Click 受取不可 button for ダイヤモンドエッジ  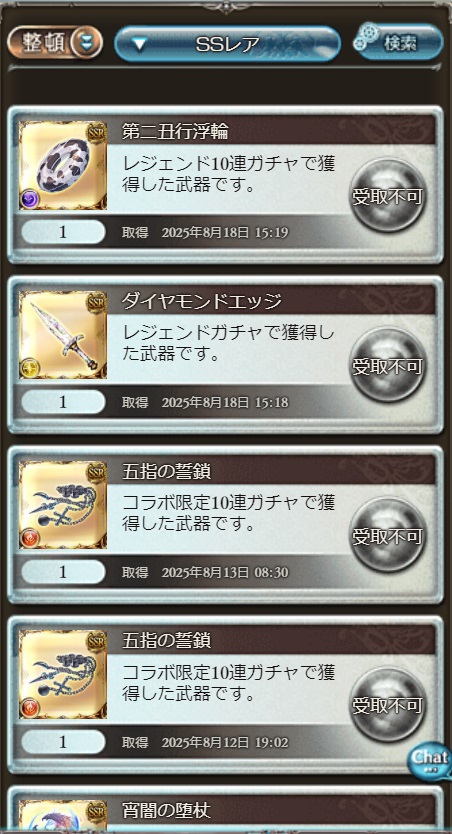click(387, 365)
